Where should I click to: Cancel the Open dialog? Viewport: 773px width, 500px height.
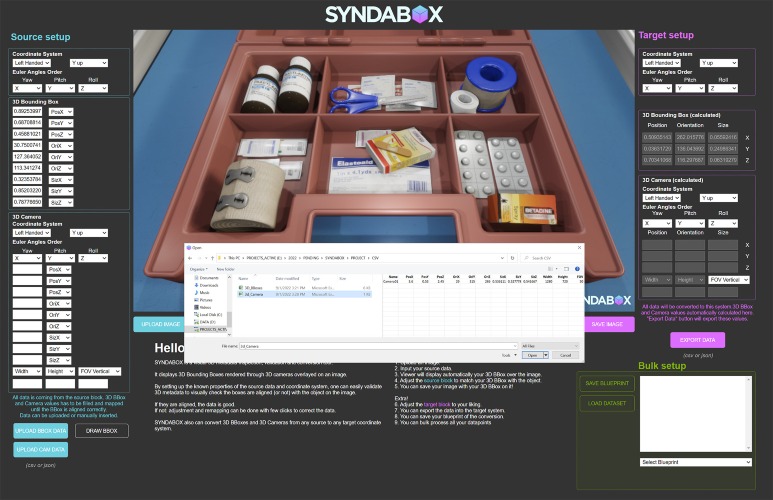coord(565,355)
